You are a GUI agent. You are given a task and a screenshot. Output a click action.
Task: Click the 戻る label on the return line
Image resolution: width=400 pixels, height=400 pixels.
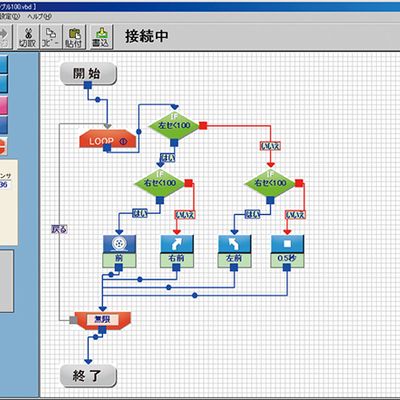click(59, 229)
